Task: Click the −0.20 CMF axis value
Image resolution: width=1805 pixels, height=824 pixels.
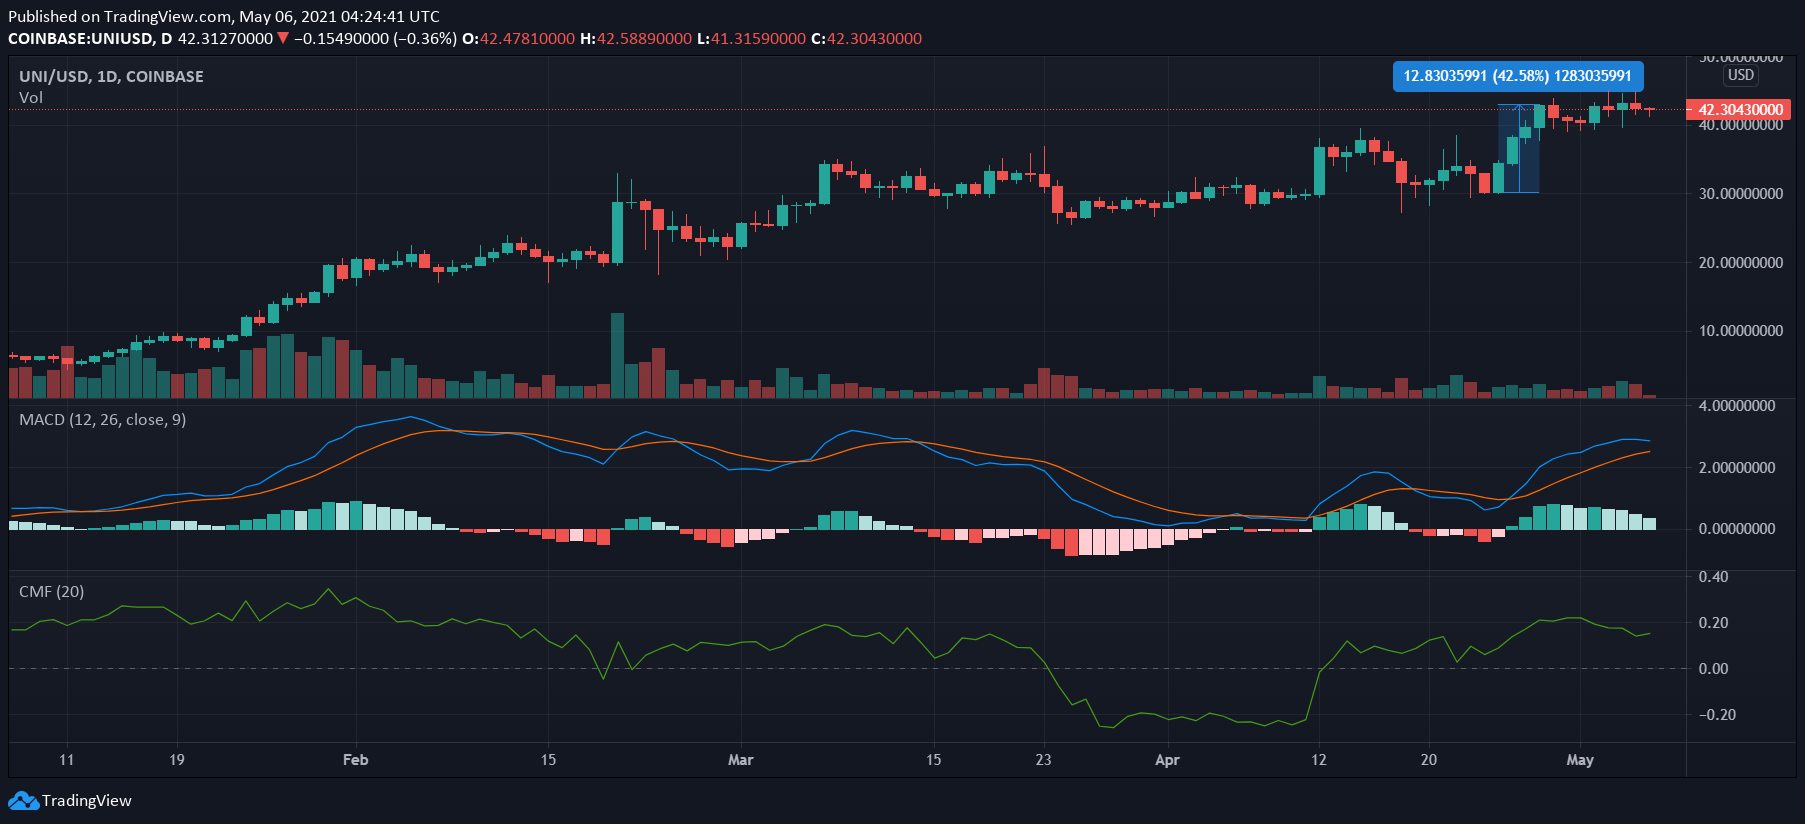Action: [x=1716, y=714]
